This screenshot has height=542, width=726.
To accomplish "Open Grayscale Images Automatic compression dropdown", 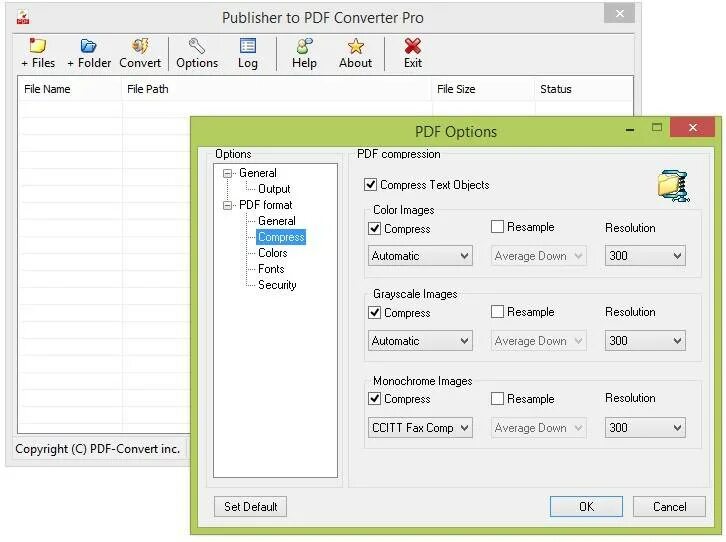I will 420,341.
